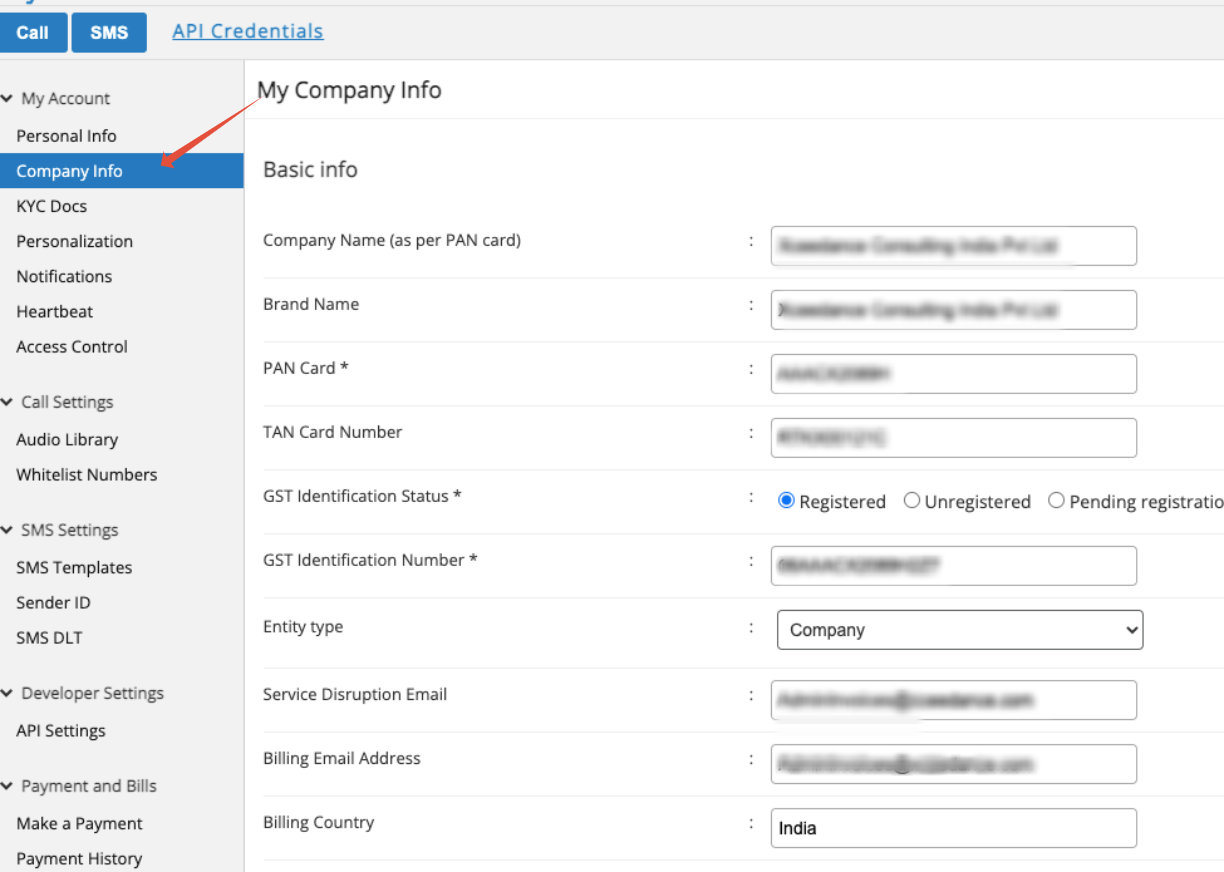Open Whitelist Numbers settings
The image size is (1224, 872).
click(87, 475)
